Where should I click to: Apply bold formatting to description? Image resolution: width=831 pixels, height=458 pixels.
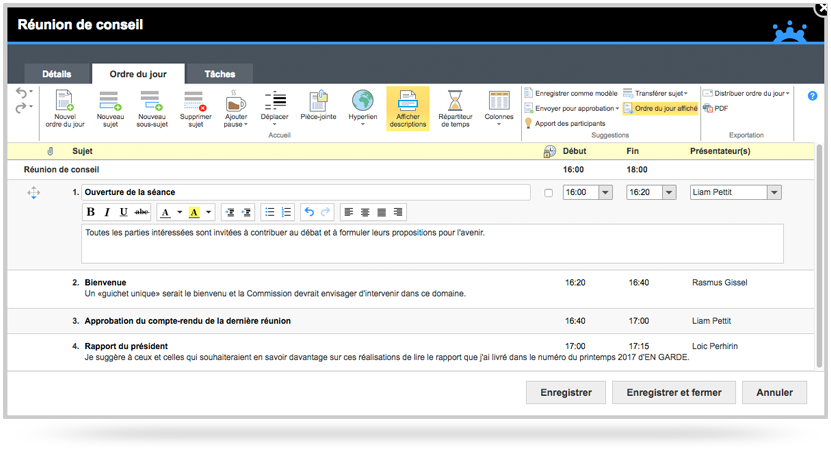[x=91, y=212]
